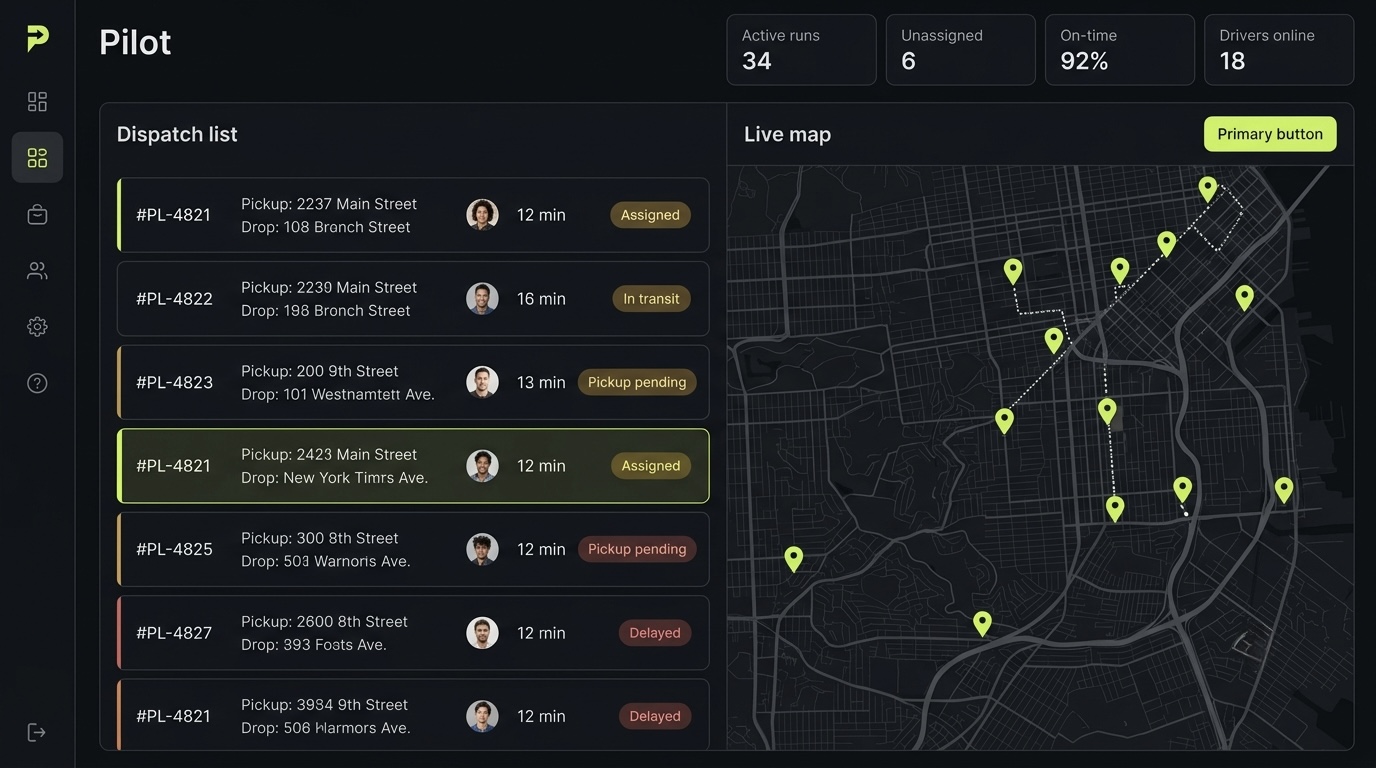Viewport: 1376px width, 768px height.
Task: Open the On-time stat card
Action: (1120, 49)
